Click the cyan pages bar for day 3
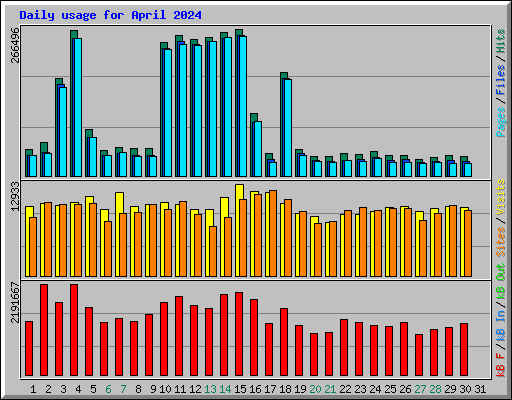This screenshot has height=400, width=512. pos(63,132)
